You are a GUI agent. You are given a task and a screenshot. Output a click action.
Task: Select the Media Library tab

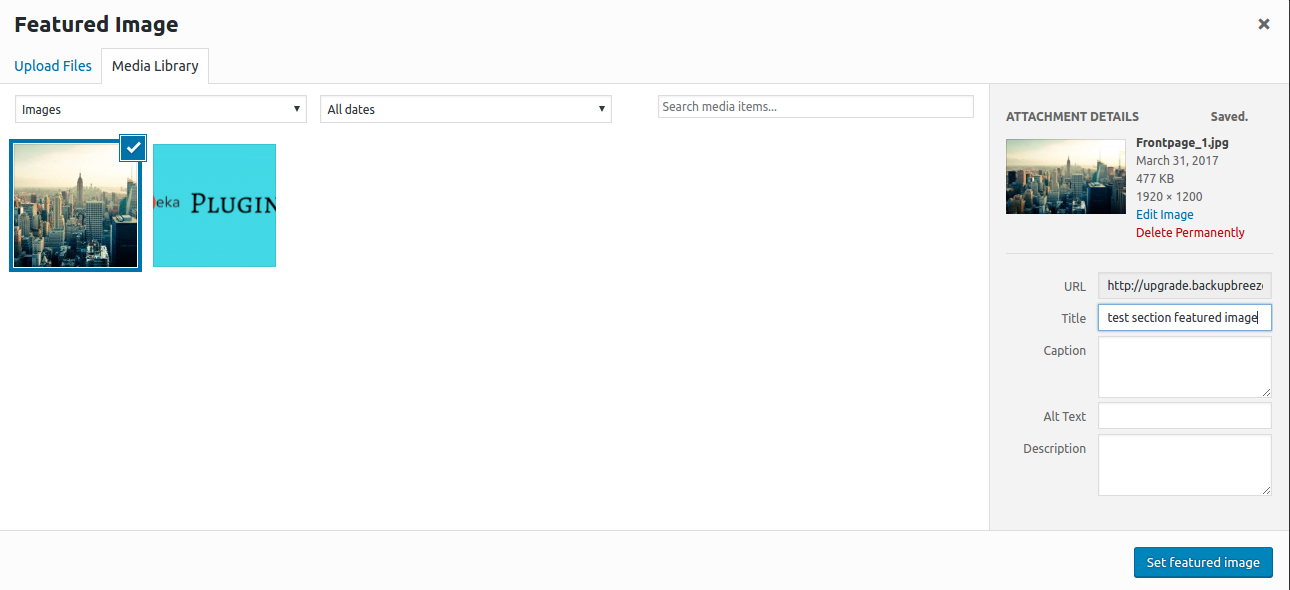point(155,66)
